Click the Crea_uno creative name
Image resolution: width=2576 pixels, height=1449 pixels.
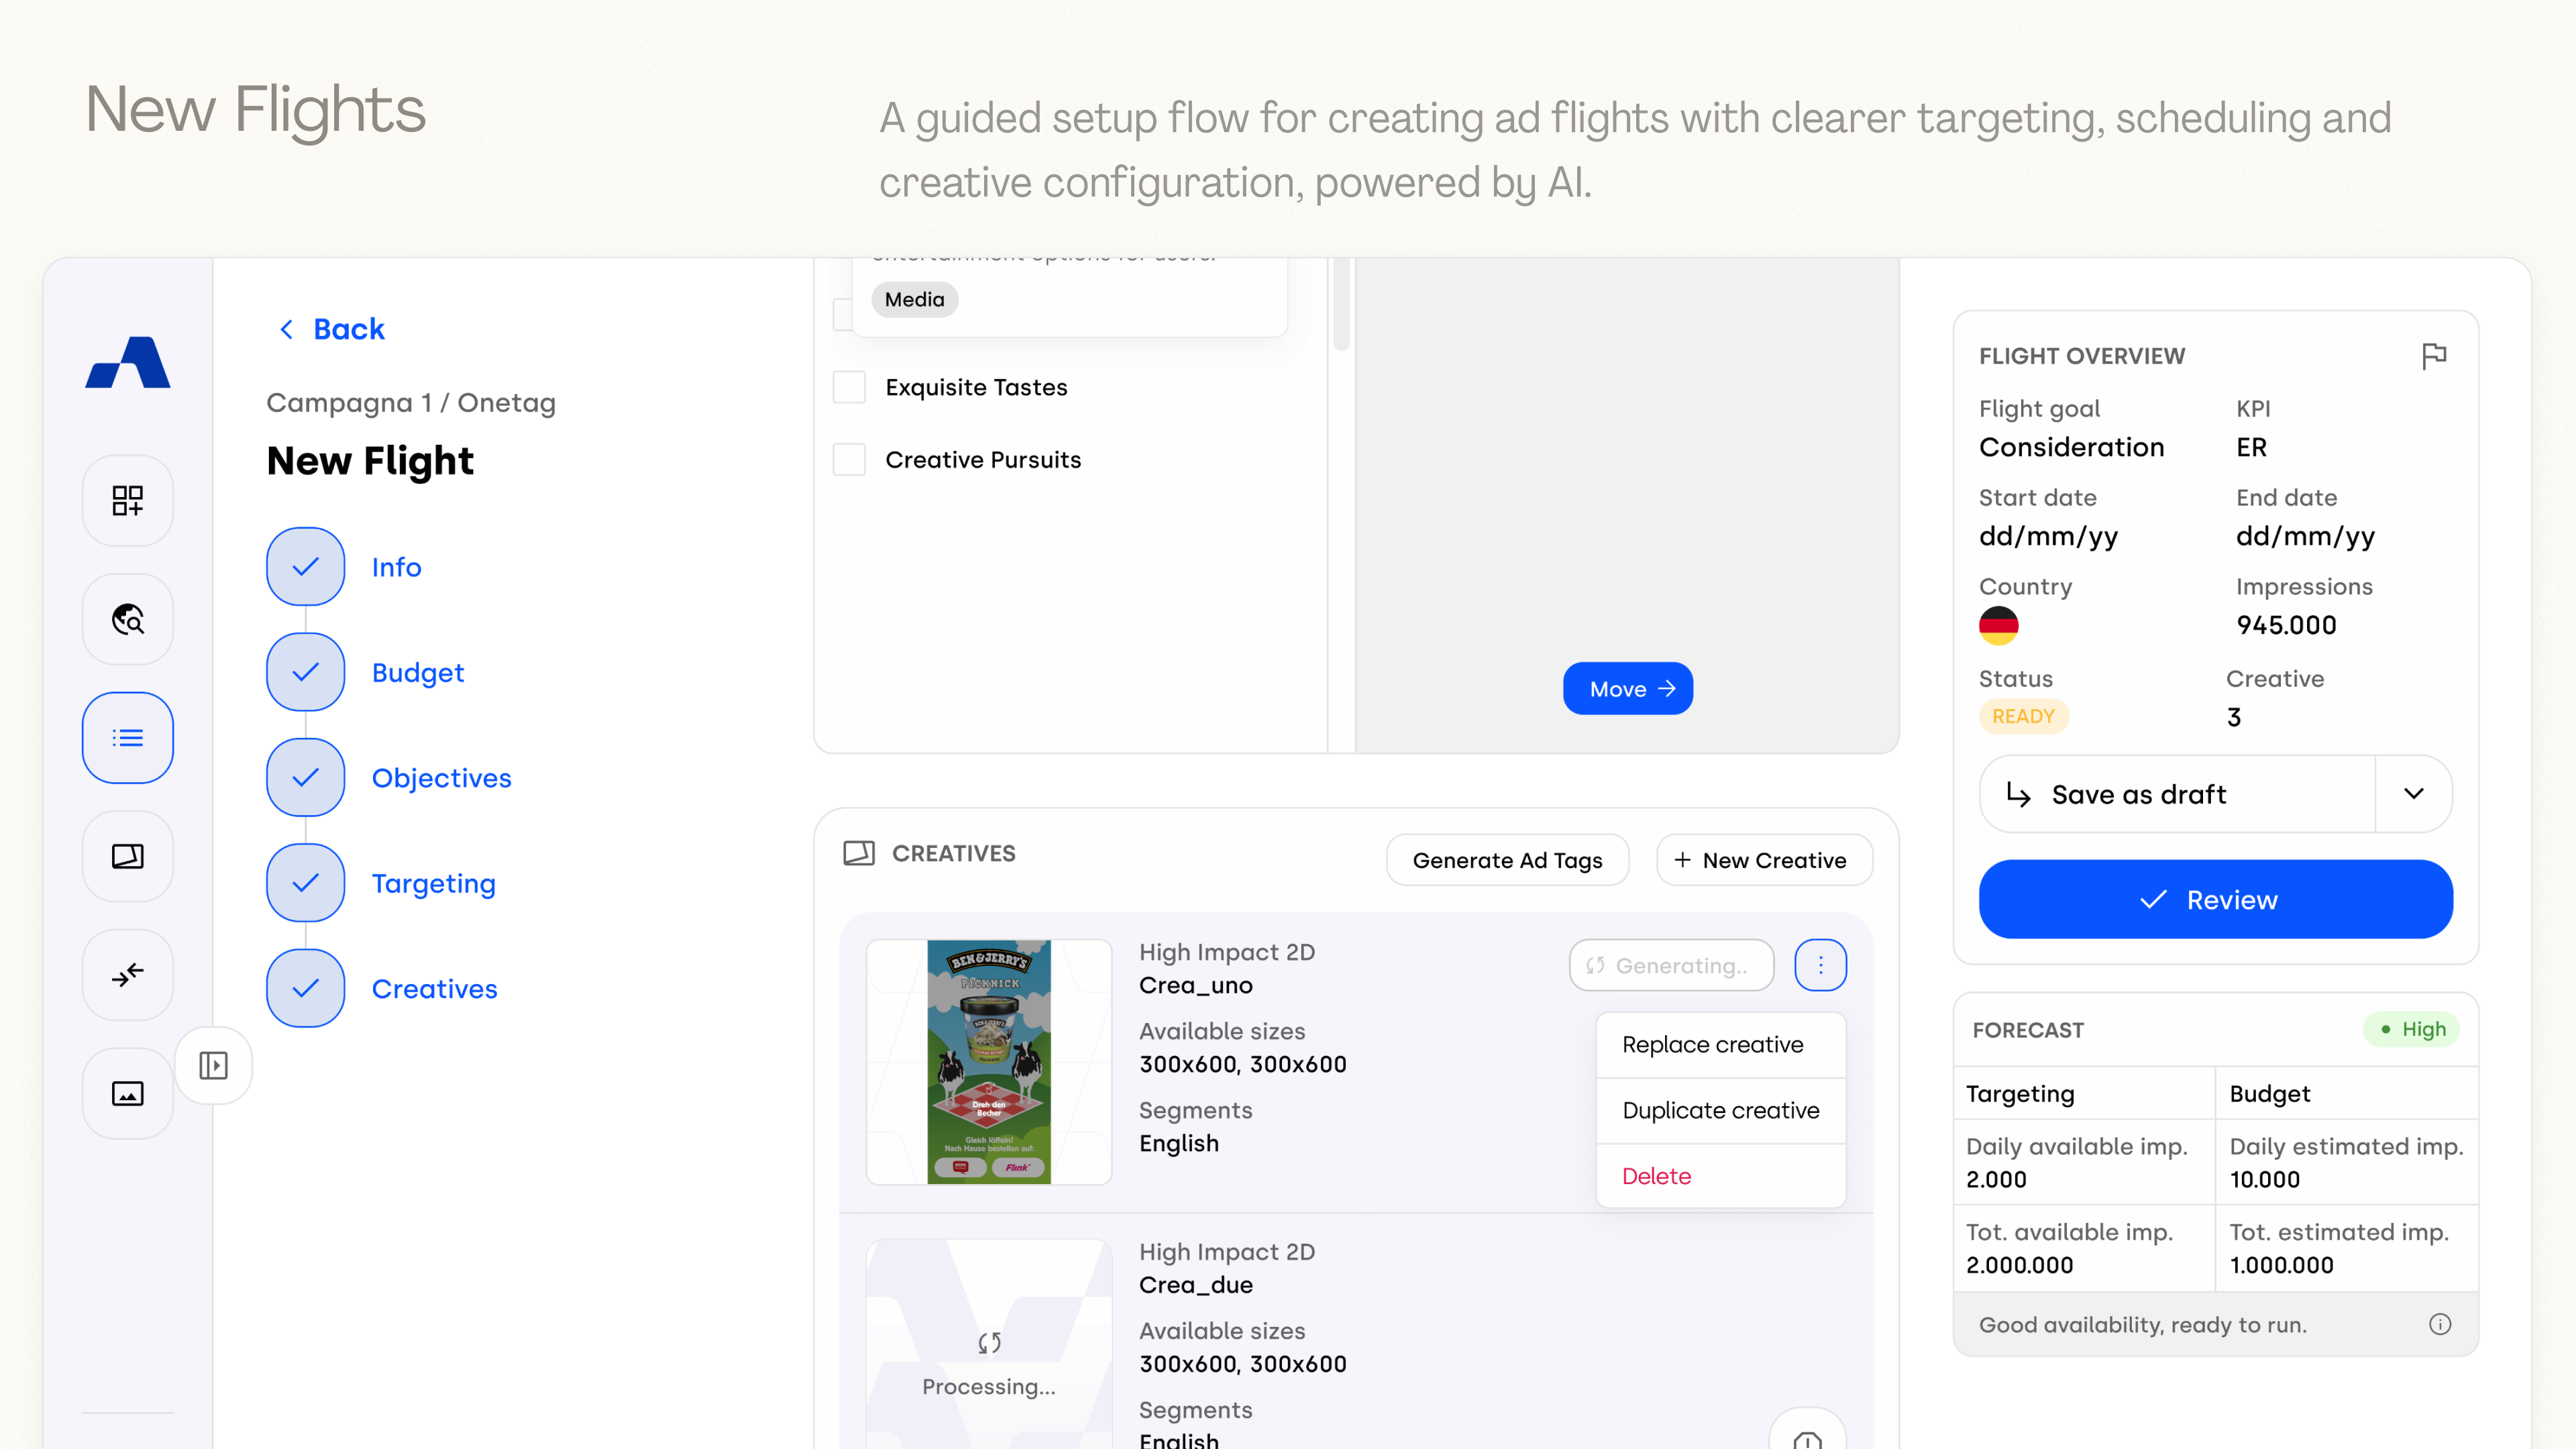(1196, 985)
